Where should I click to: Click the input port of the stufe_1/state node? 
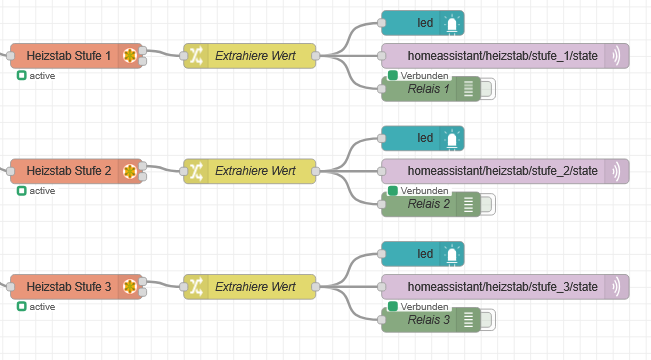(x=382, y=56)
